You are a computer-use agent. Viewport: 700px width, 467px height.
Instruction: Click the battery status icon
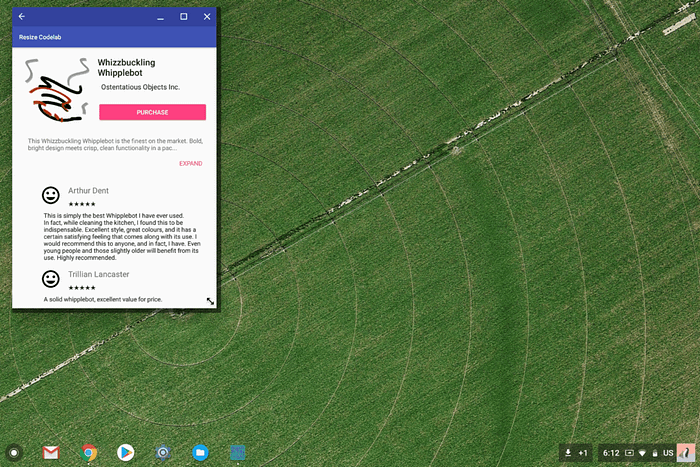(655, 453)
